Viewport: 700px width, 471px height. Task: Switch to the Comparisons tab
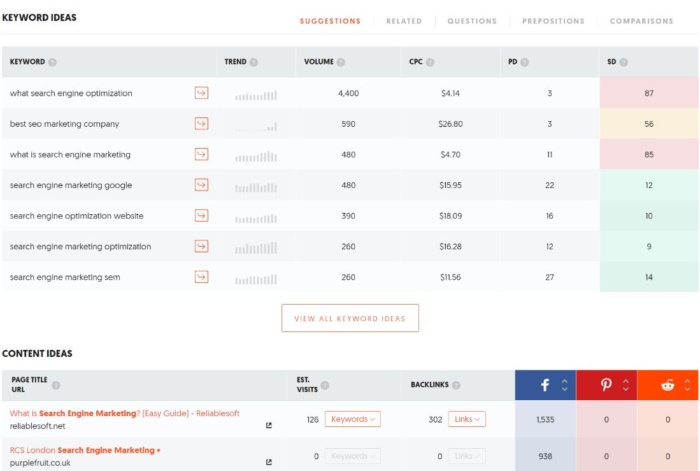tap(642, 21)
